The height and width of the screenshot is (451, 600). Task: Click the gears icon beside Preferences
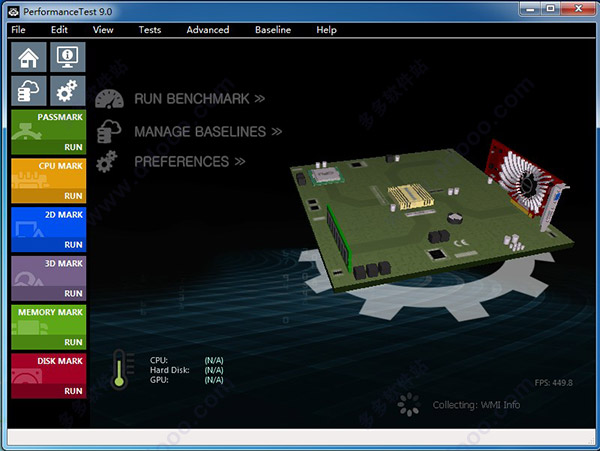click(107, 161)
